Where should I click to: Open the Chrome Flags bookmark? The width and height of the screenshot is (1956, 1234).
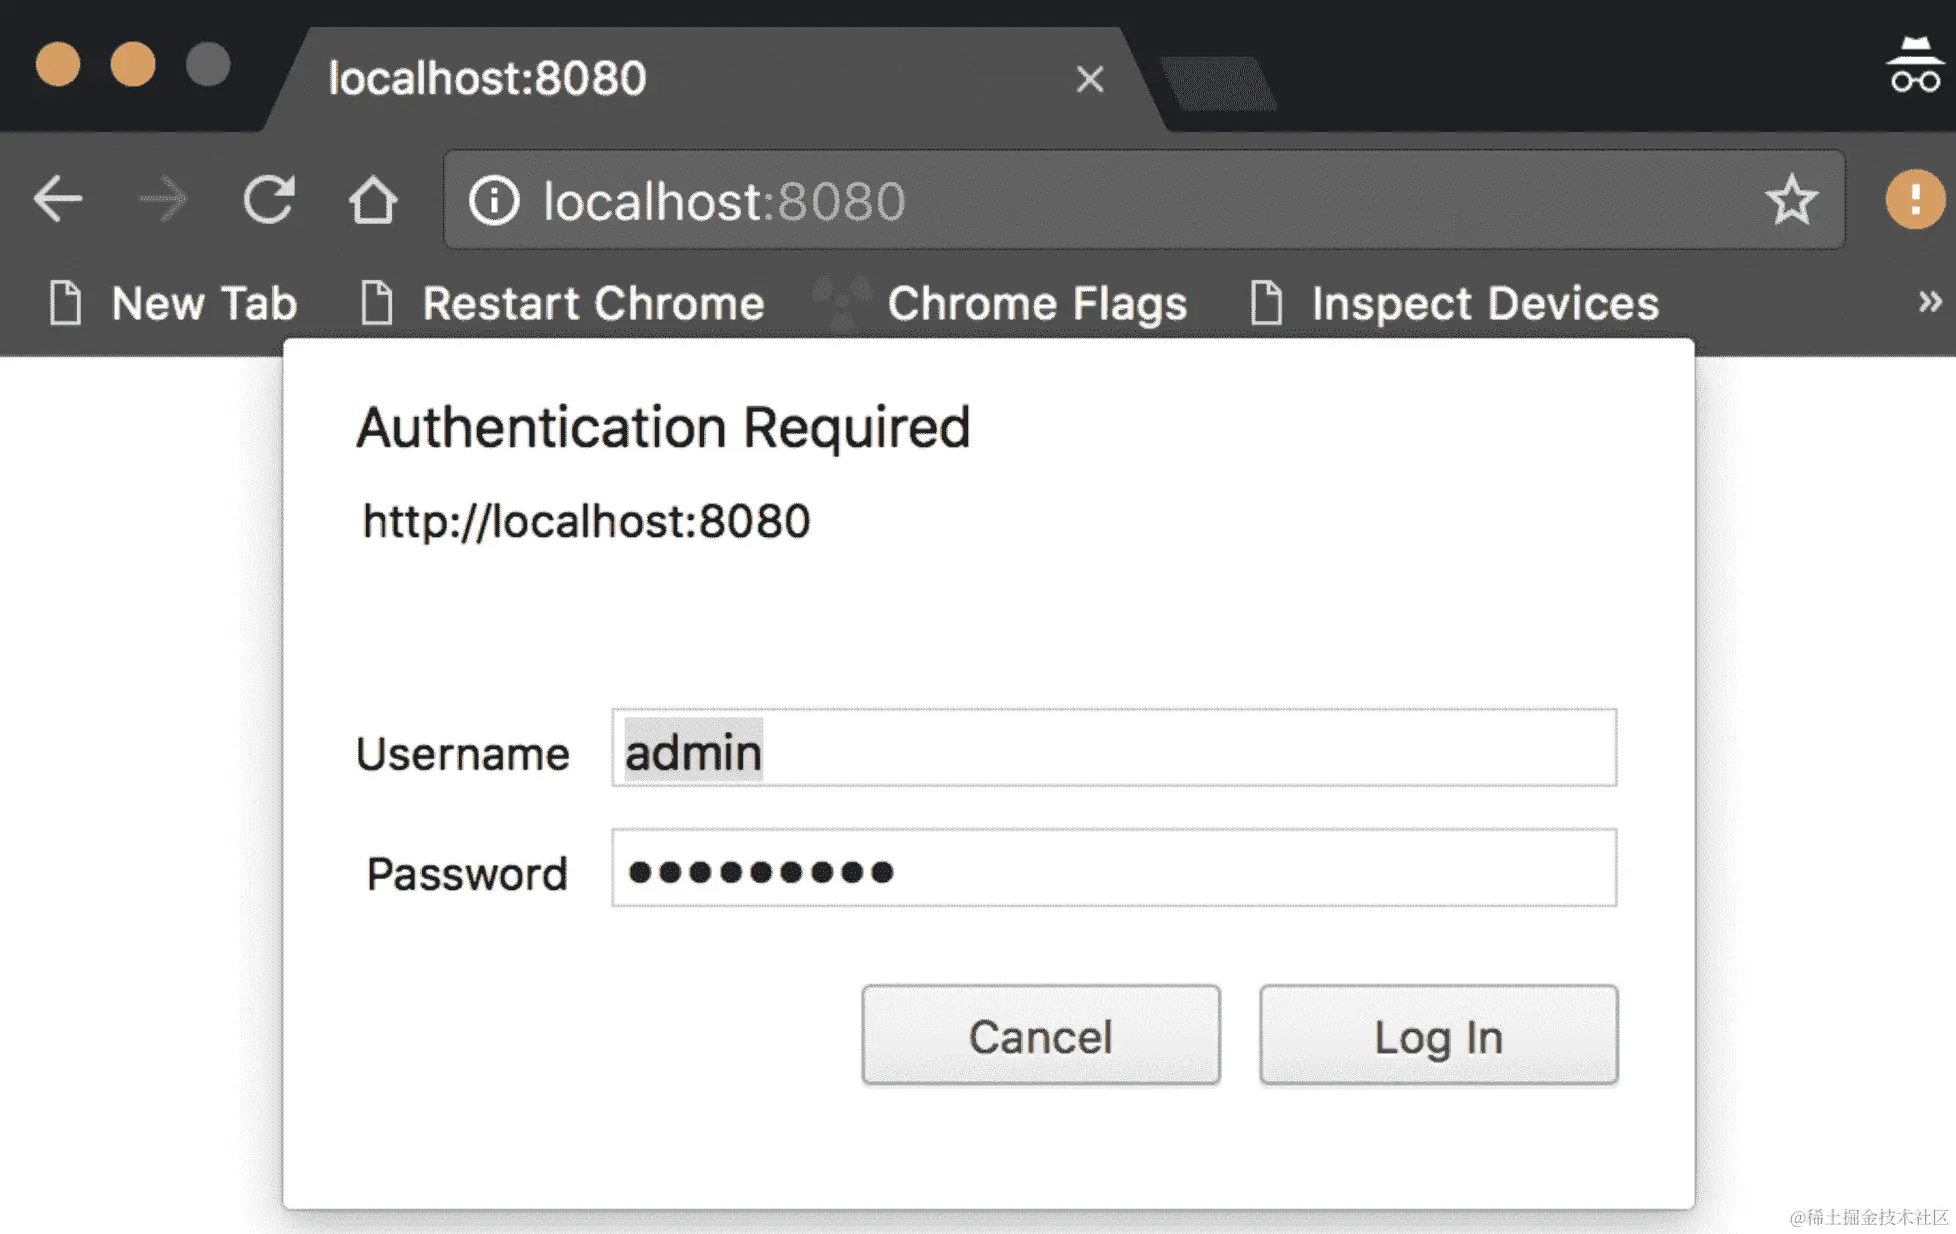(1002, 303)
